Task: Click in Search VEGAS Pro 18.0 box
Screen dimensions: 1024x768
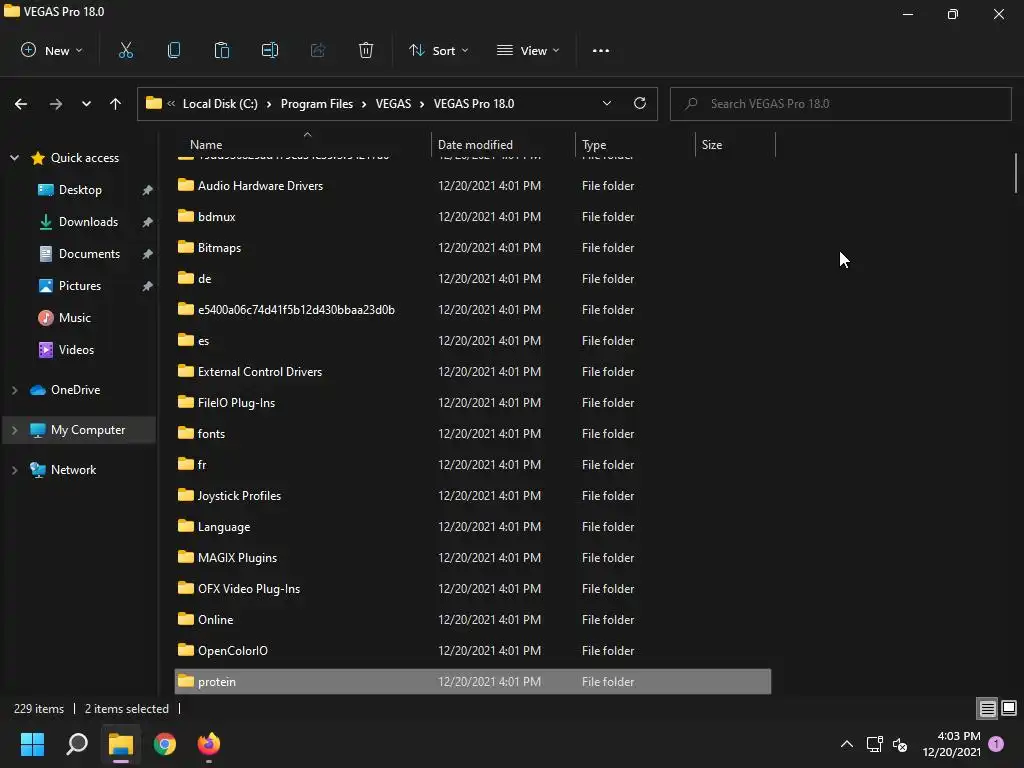Action: point(840,104)
